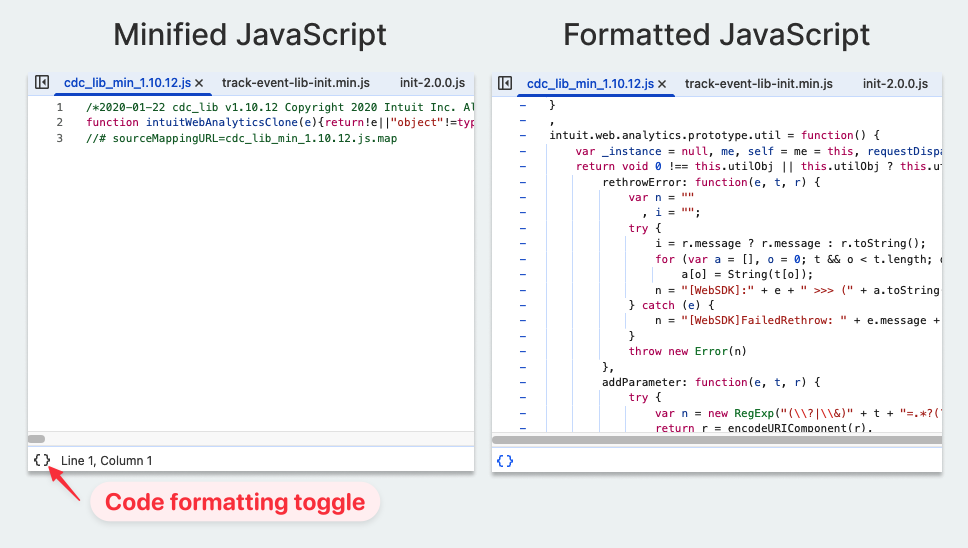This screenshot has height=548, width=968.
Task: Click '[WebSDK]FailedRethrow' string line
Action: [798, 320]
